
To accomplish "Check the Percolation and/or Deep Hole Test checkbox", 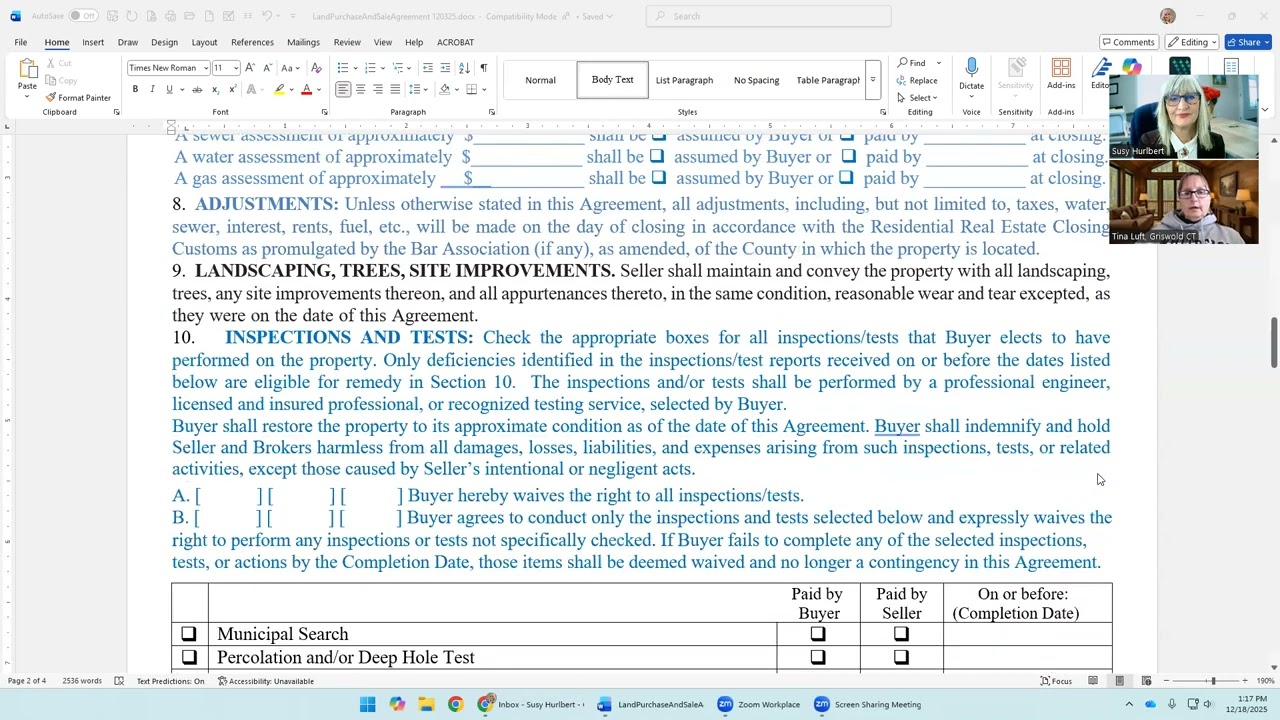I will pyautogui.click(x=189, y=657).
